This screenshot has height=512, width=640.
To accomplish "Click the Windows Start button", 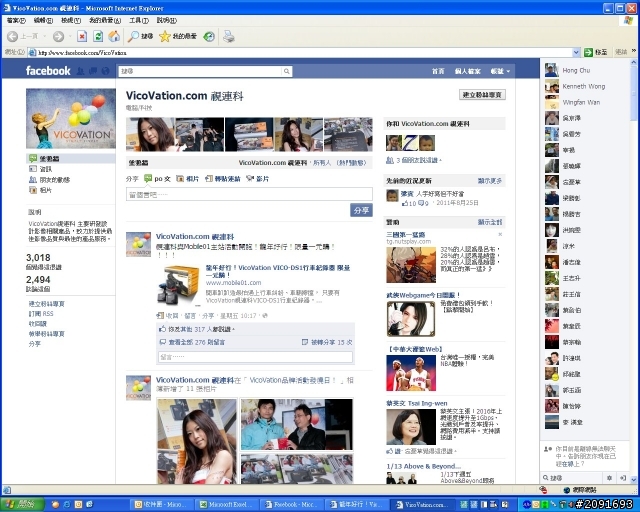I will tap(21, 505).
